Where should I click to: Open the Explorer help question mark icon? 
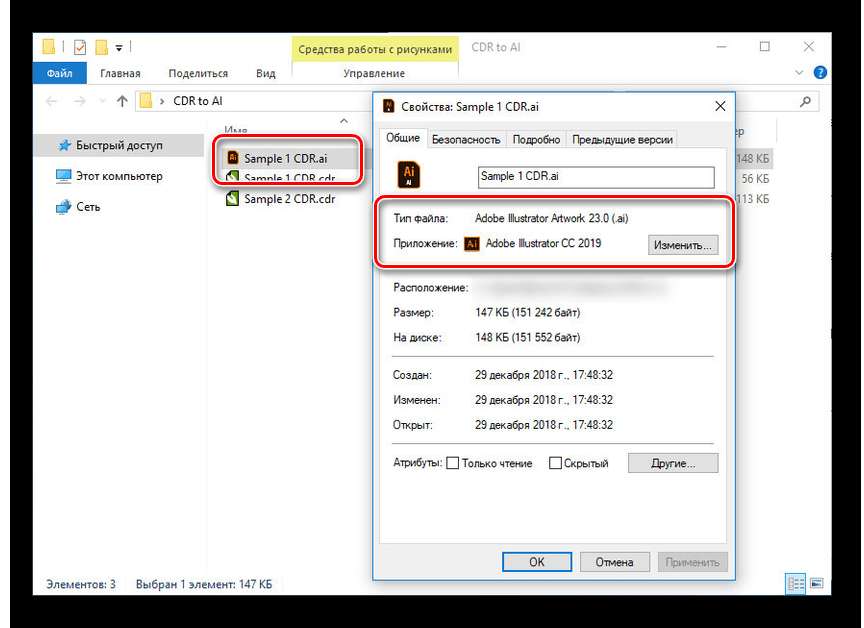pyautogui.click(x=820, y=73)
